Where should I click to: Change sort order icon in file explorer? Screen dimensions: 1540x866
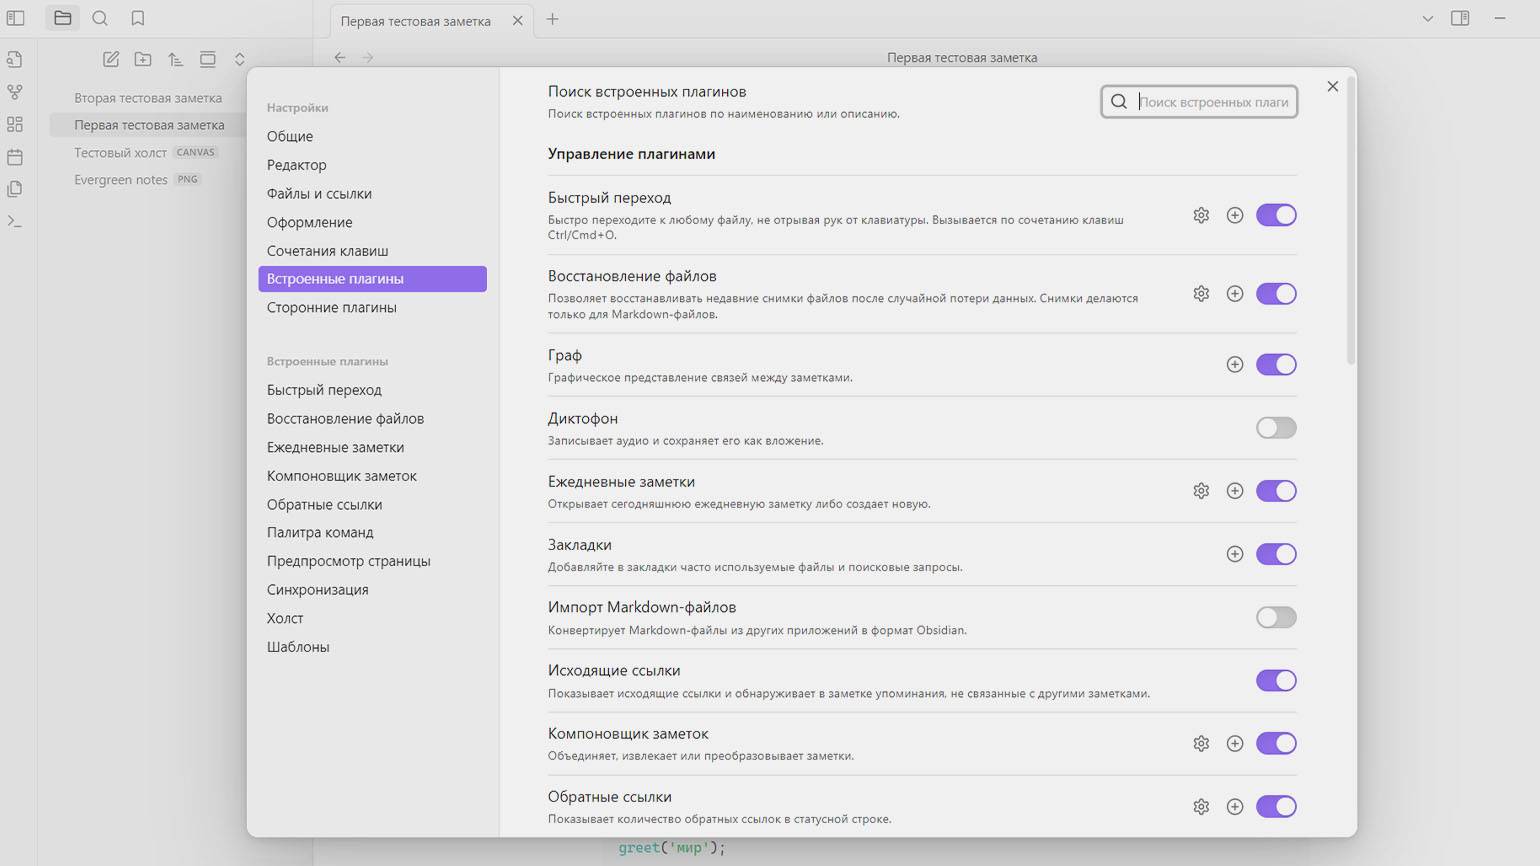175,59
